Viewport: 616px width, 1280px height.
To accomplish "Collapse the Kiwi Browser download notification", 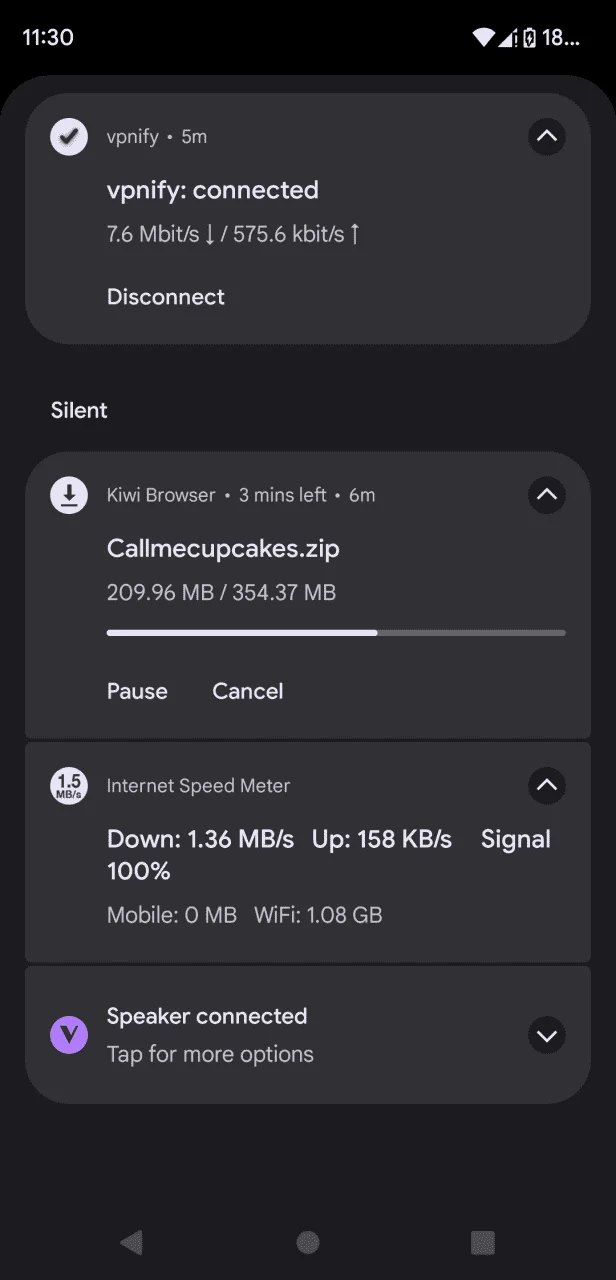I will tap(546, 495).
